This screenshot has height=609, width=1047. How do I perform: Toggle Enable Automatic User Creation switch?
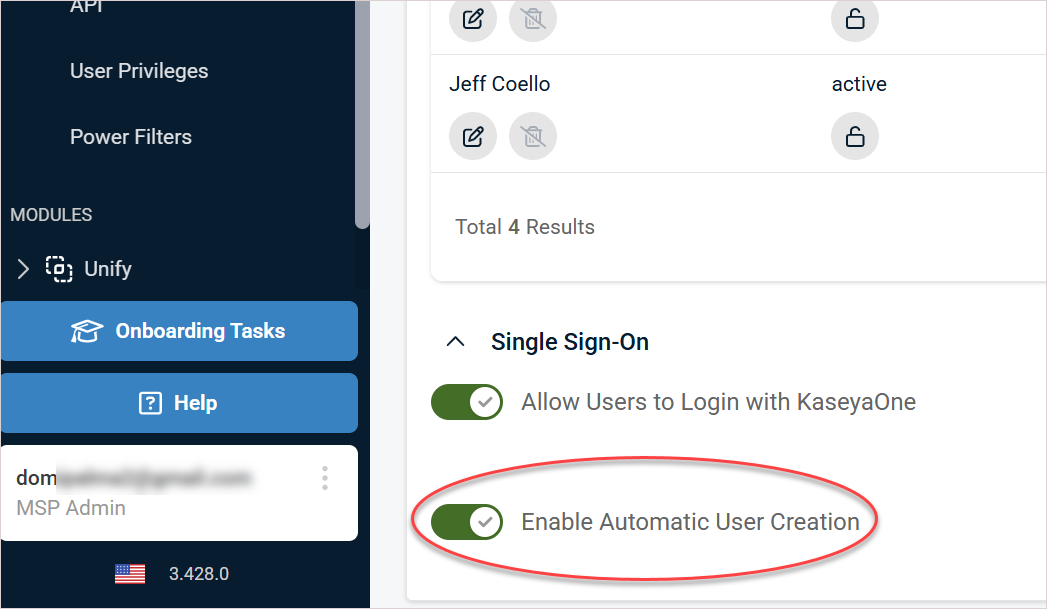pos(467,521)
